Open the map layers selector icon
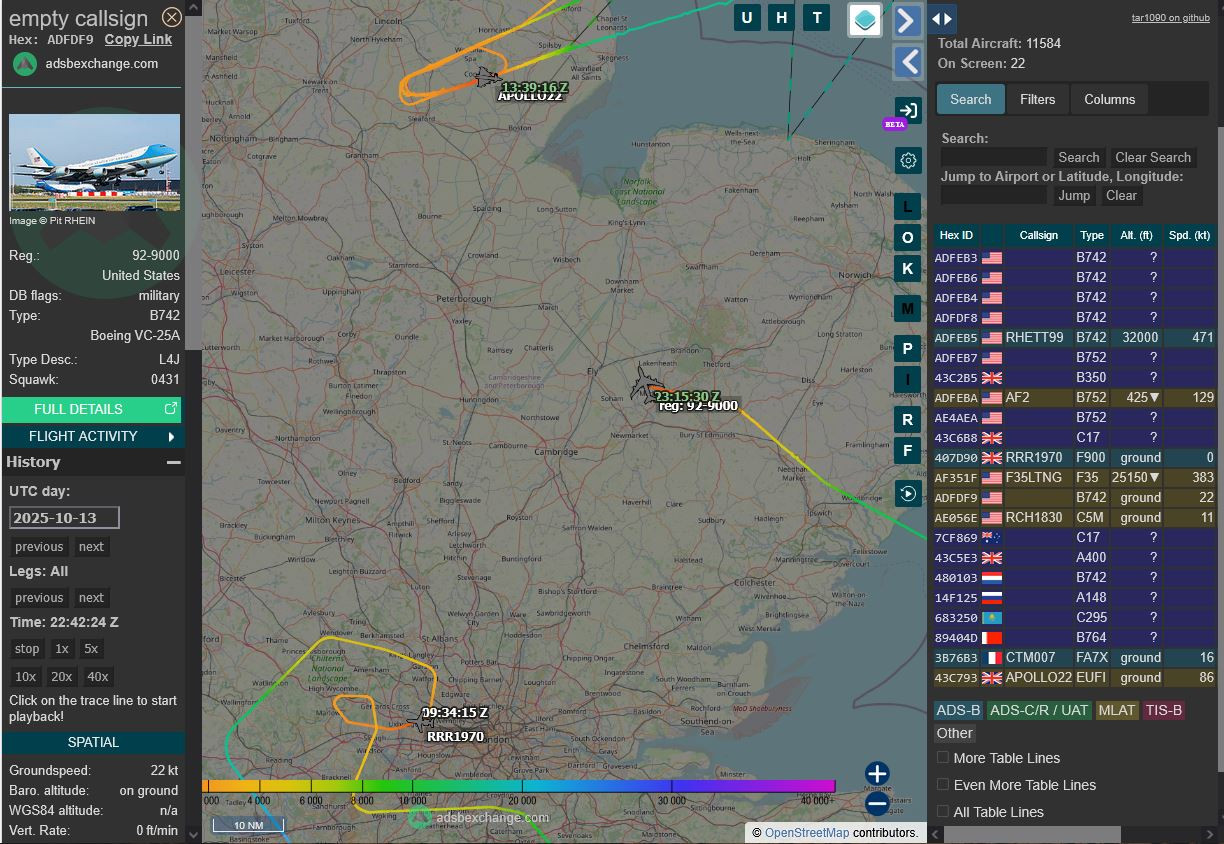 864,19
